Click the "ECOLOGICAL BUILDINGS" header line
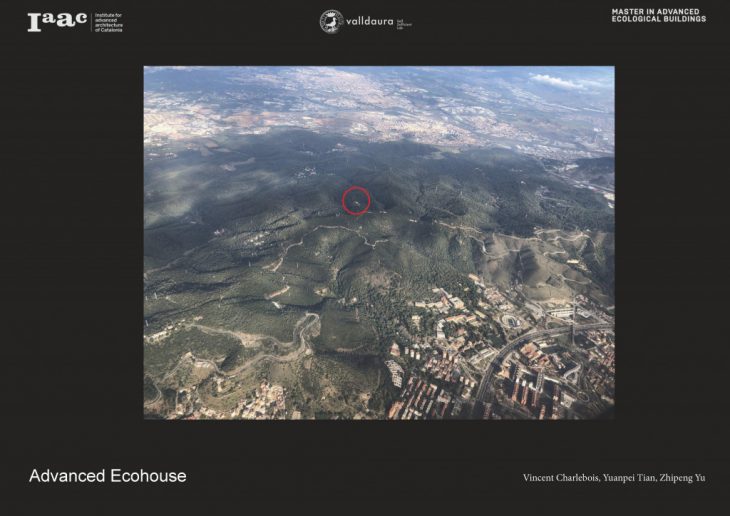This screenshot has height=516, width=730. click(x=658, y=19)
